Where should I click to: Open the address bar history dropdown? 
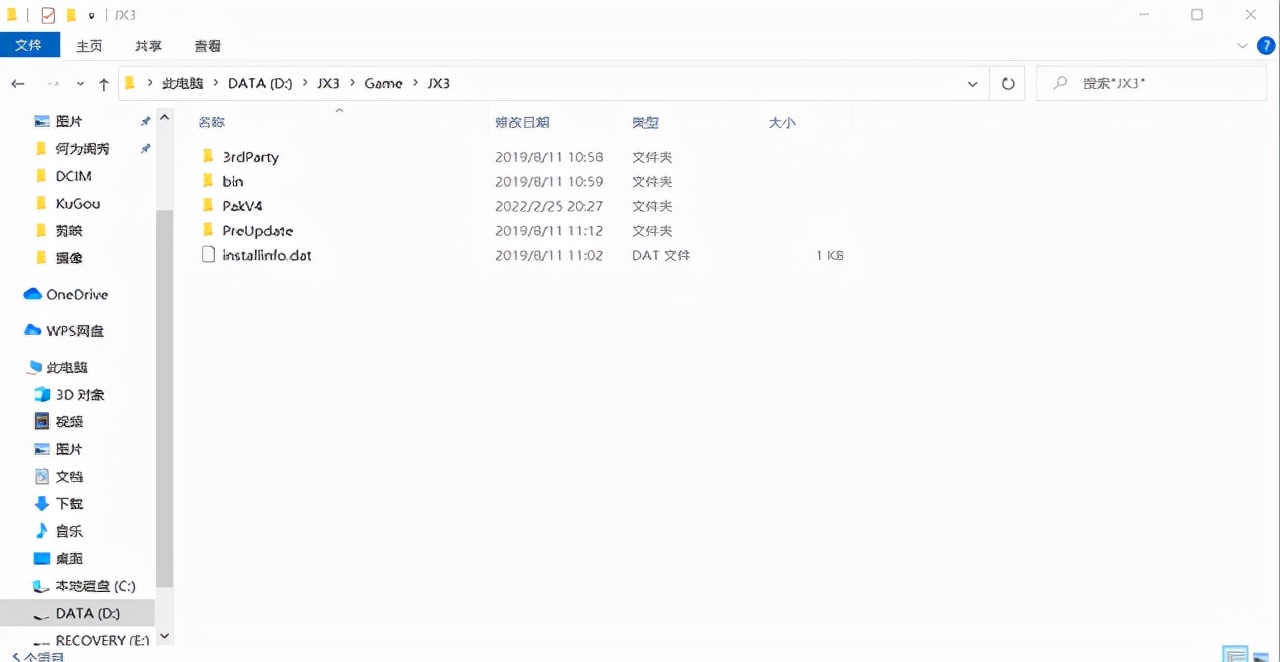tap(972, 84)
